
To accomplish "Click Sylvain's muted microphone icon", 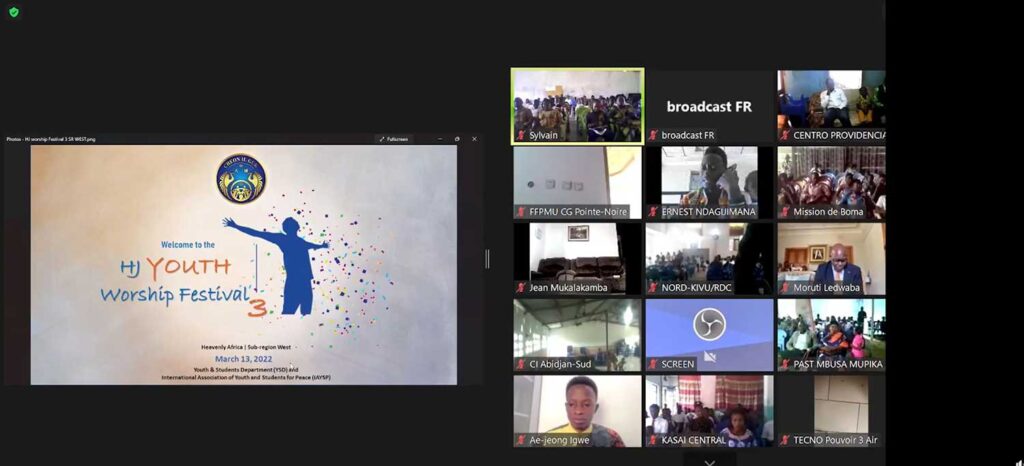I will point(520,135).
